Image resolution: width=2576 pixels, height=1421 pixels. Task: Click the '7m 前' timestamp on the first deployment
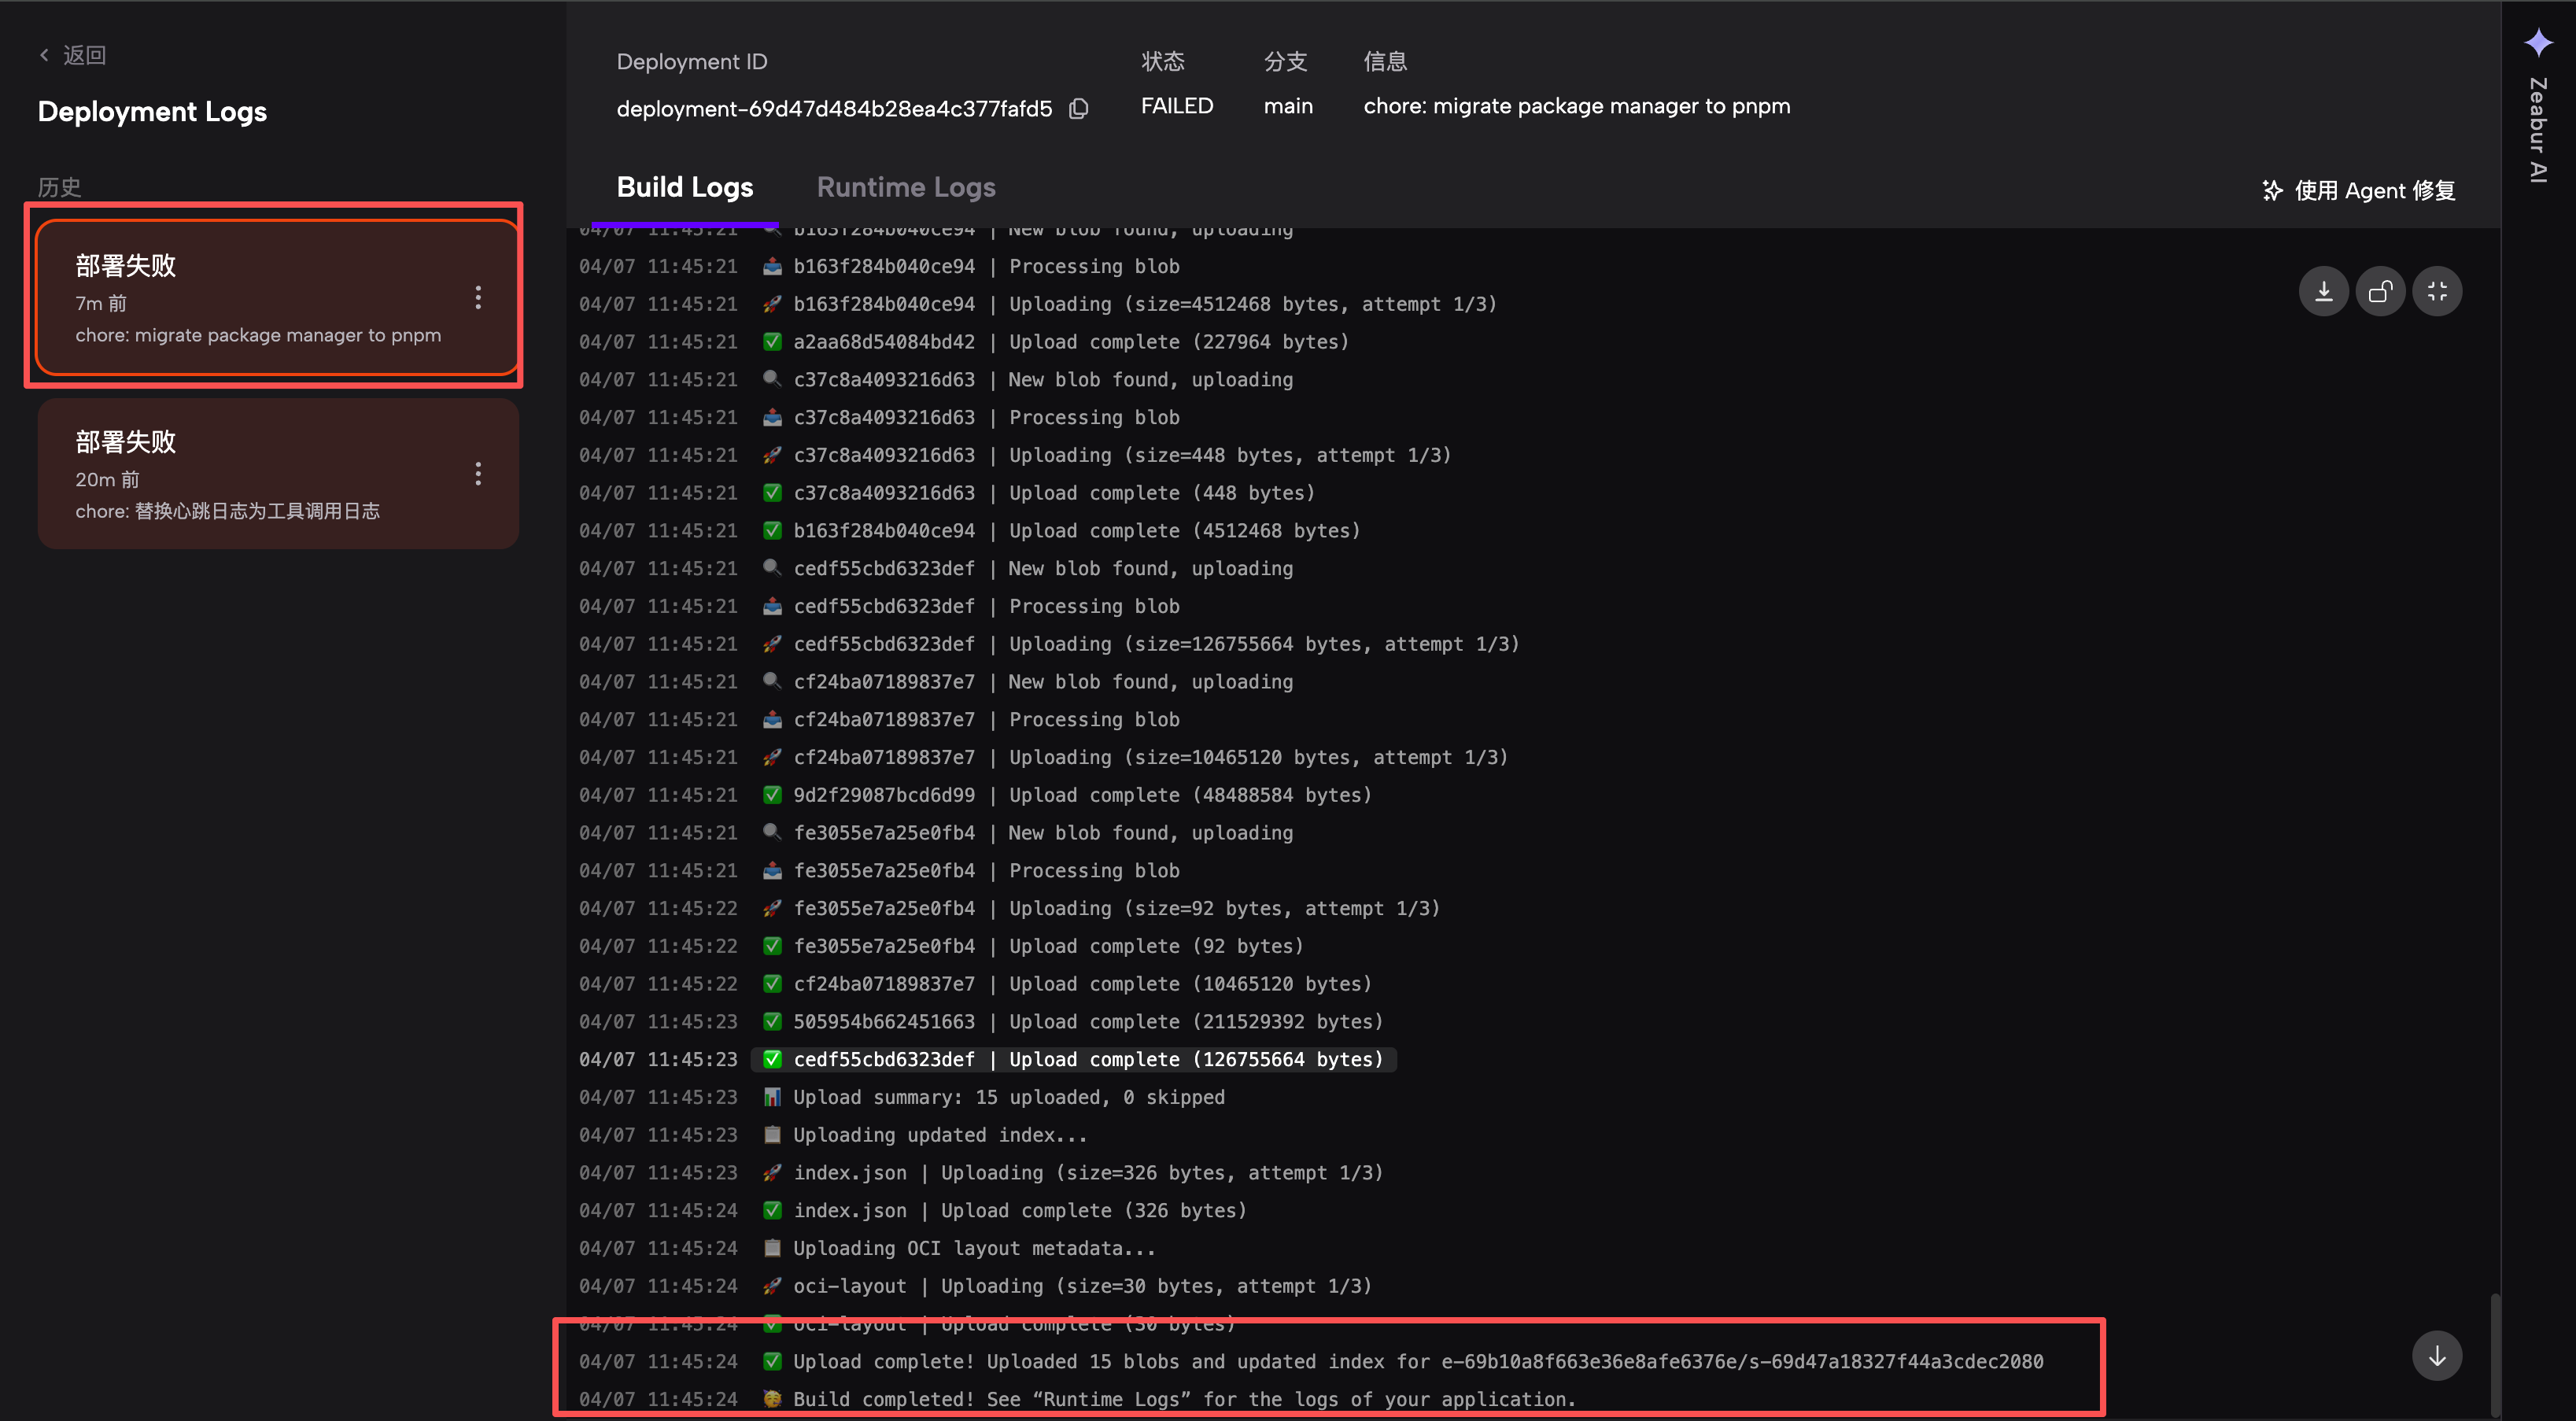pos(101,303)
